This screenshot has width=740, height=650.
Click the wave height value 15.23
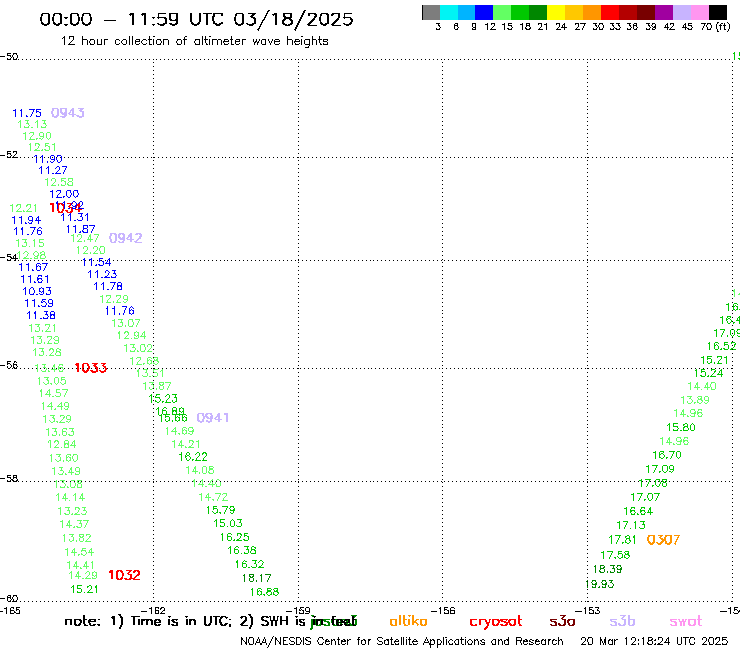[163, 398]
